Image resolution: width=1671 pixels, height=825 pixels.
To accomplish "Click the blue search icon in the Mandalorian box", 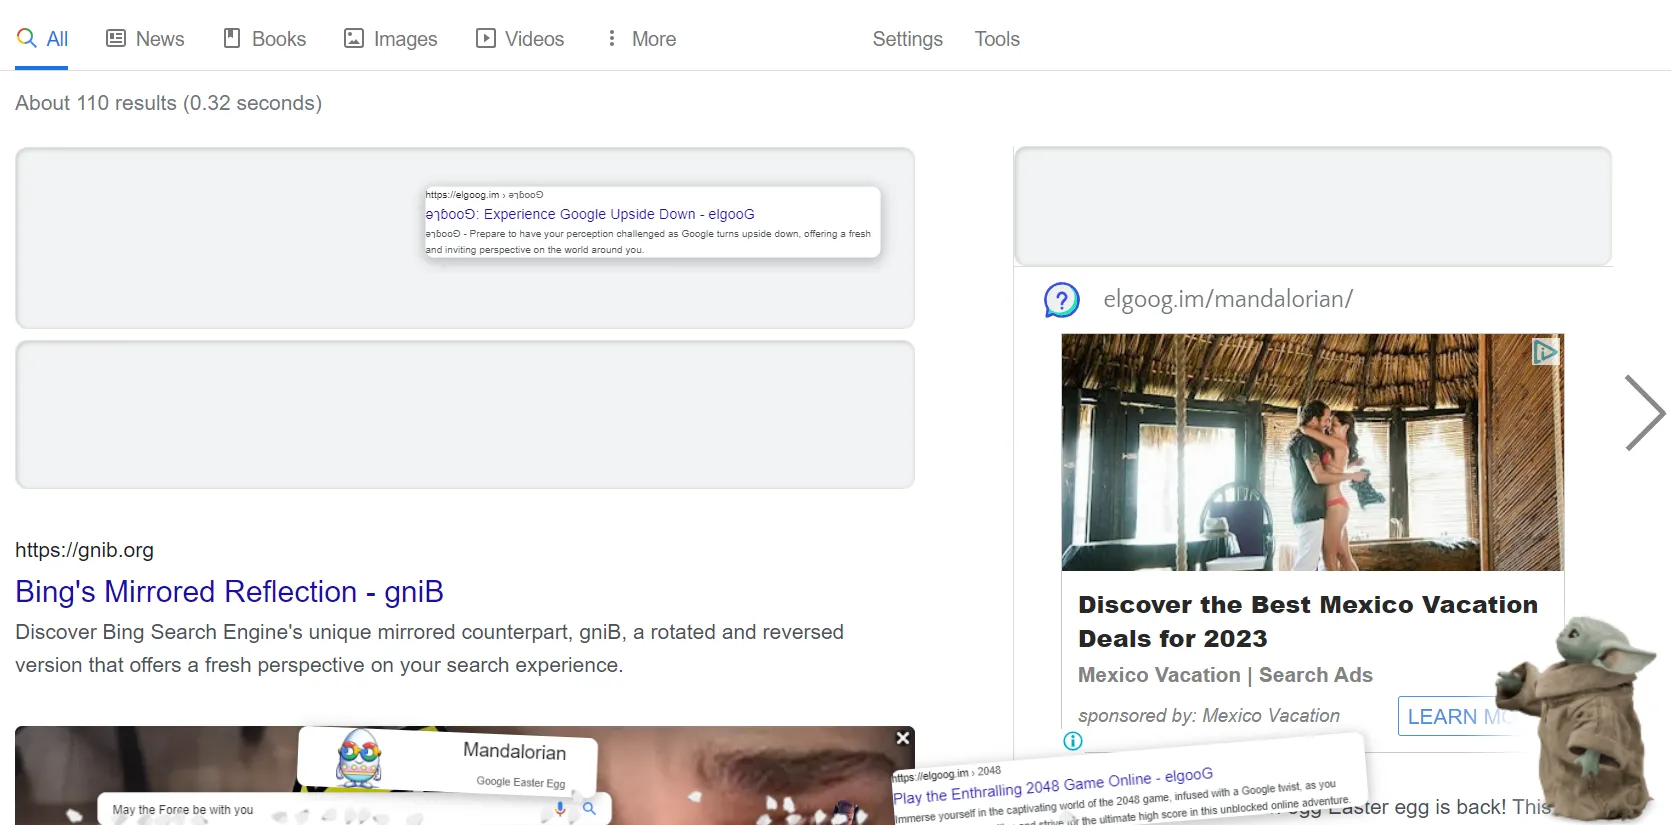I will tap(590, 808).
